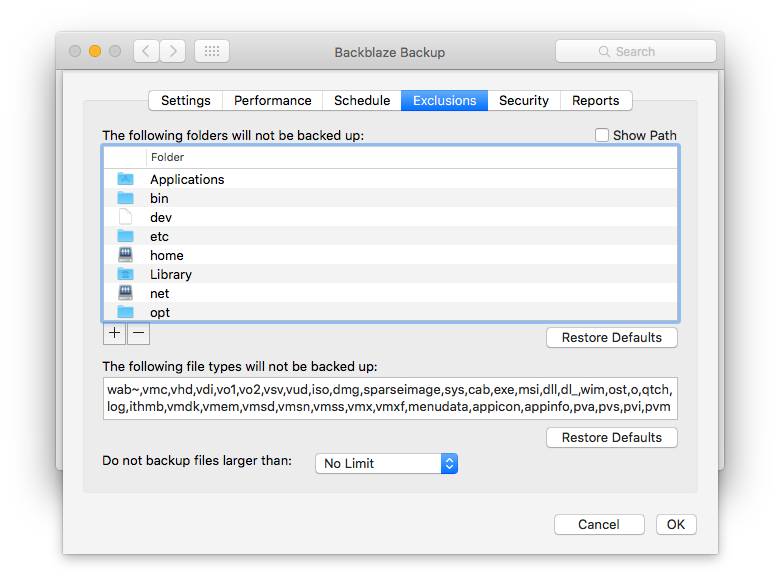
Task: Click the Applications folder icon
Action: point(125,179)
